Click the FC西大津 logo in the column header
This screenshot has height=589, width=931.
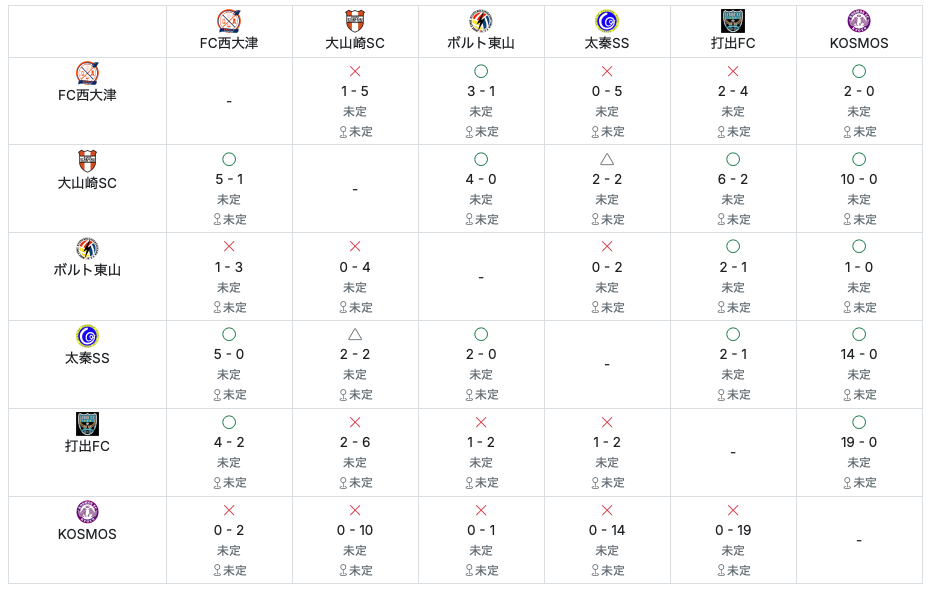(229, 22)
